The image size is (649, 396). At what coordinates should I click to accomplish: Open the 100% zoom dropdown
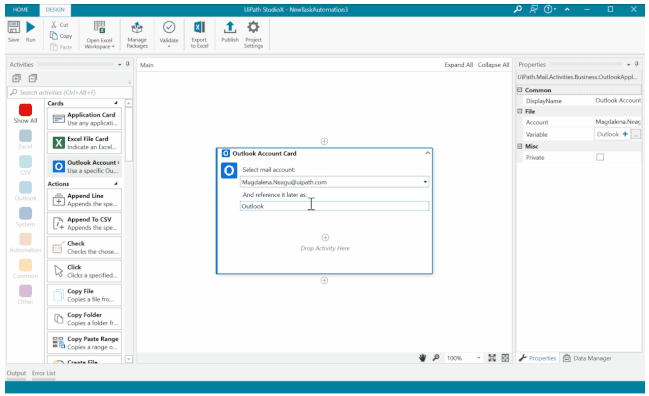point(478,358)
